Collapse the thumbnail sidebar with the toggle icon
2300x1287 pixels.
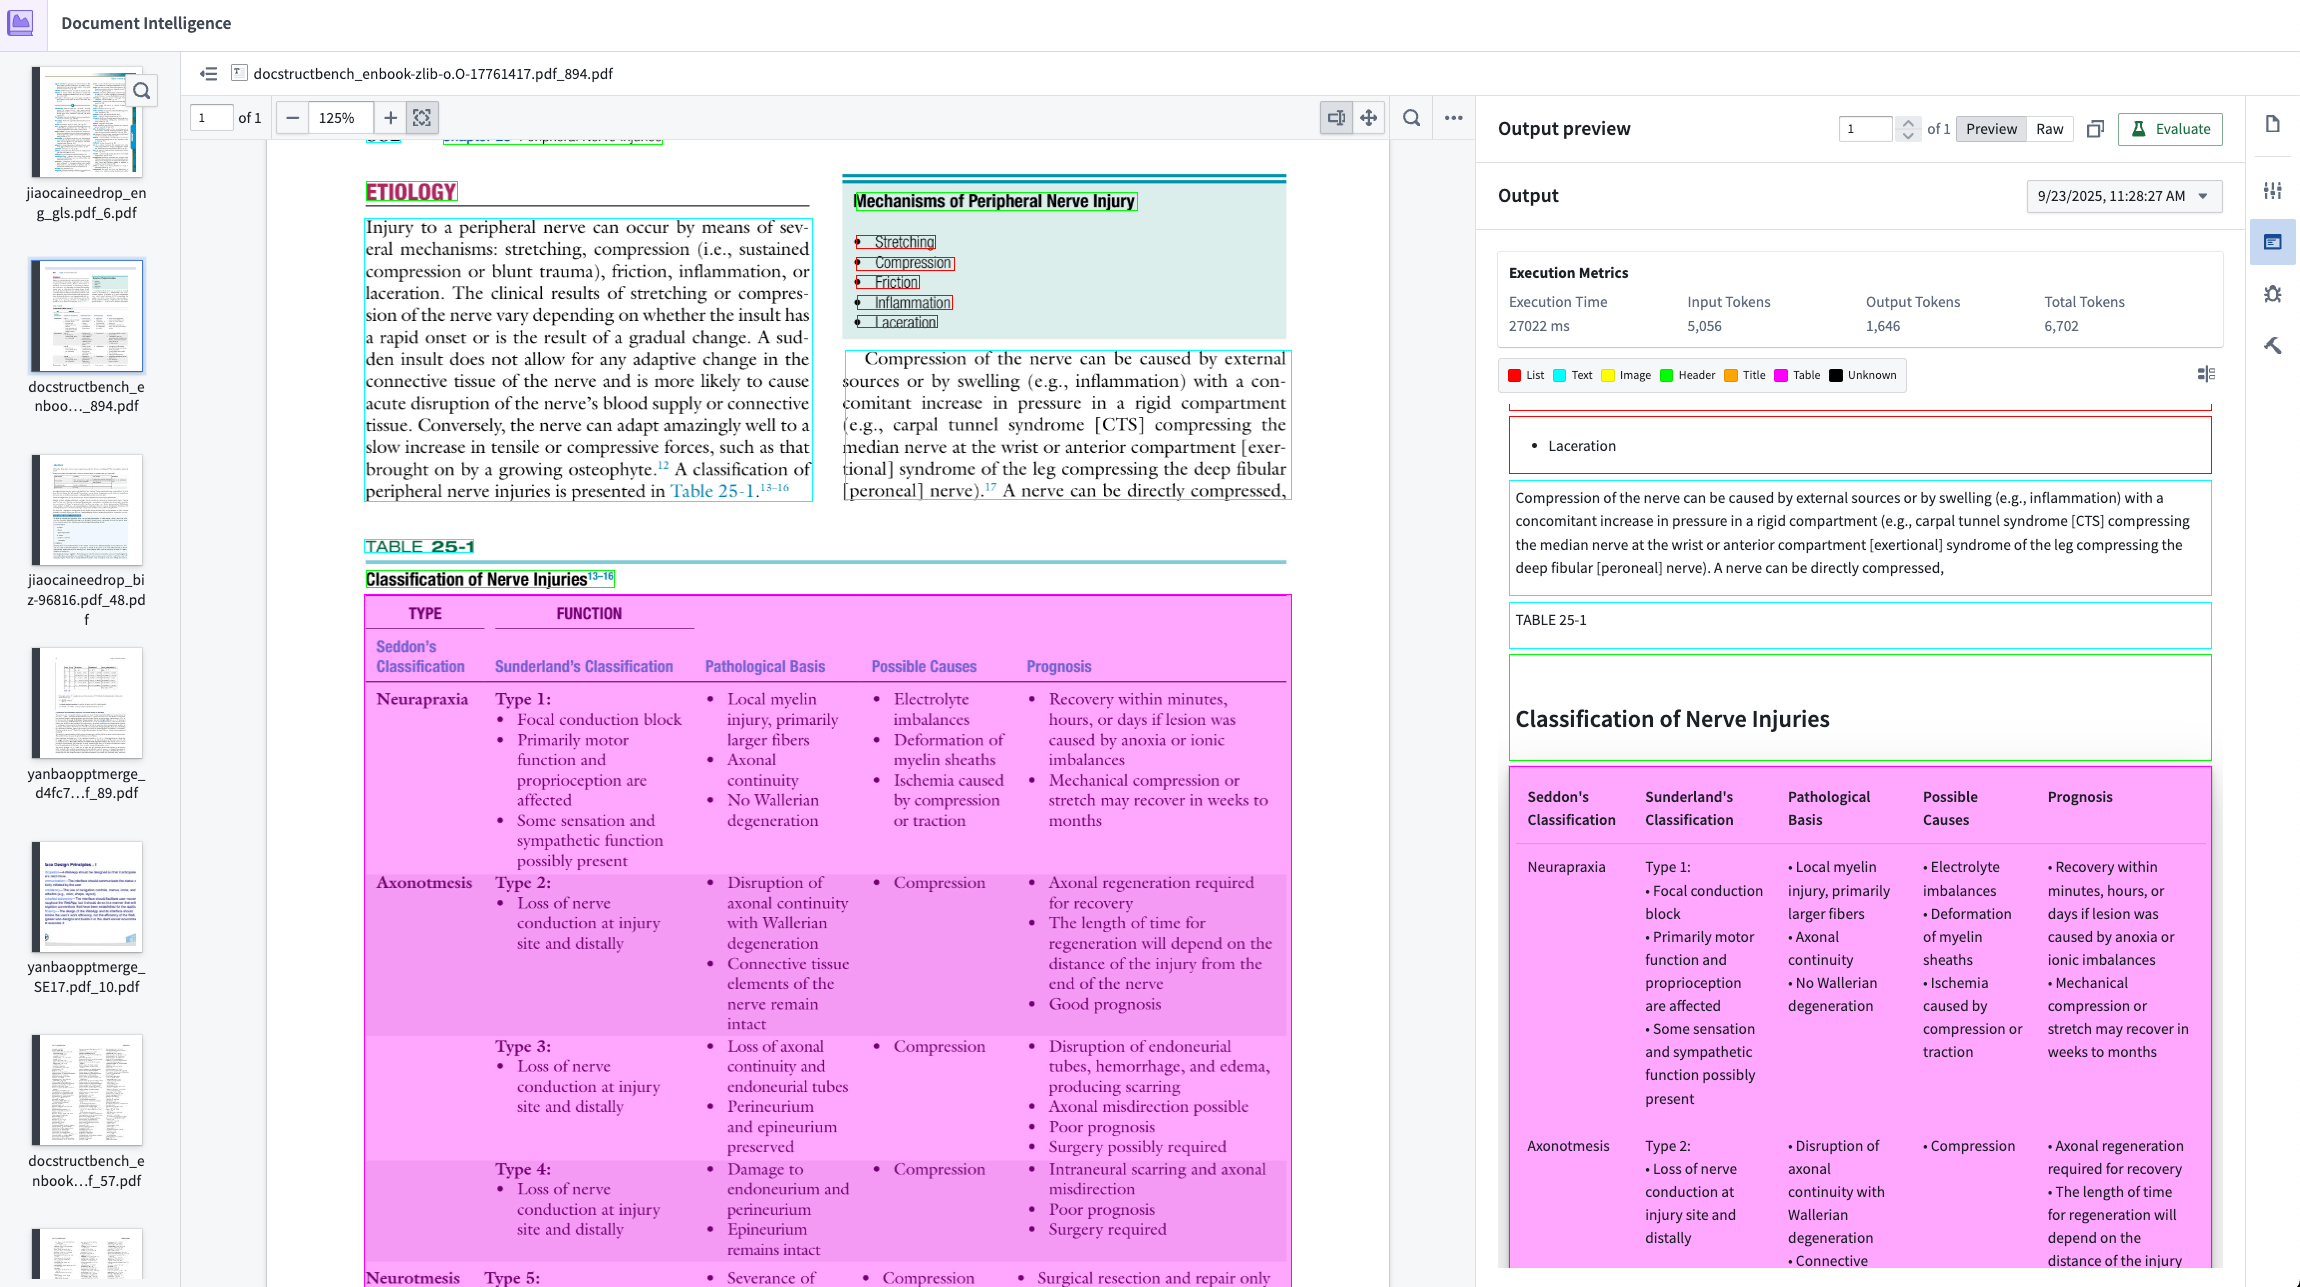pyautogui.click(x=210, y=73)
